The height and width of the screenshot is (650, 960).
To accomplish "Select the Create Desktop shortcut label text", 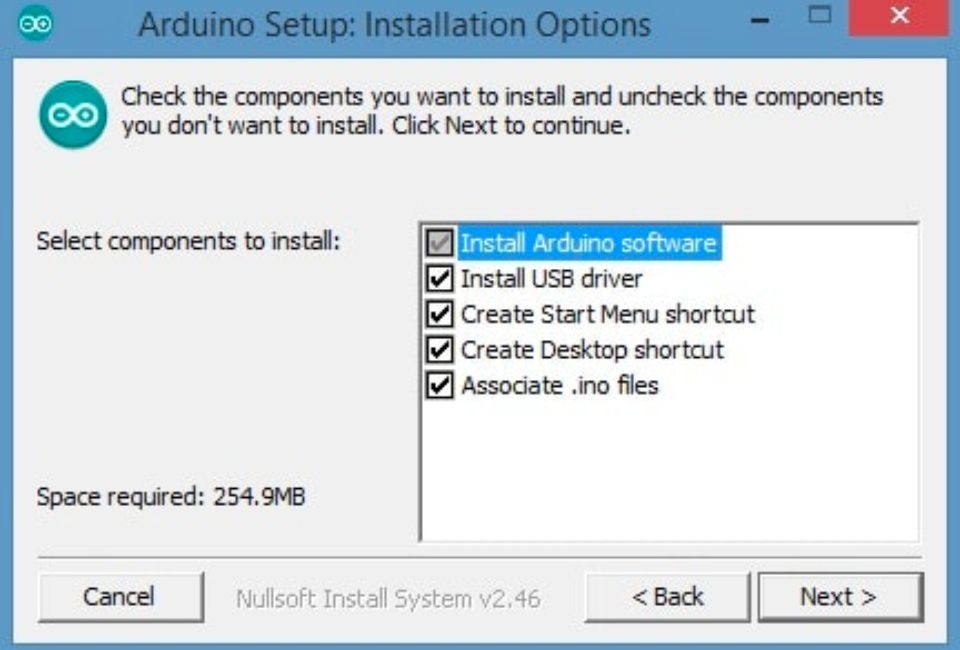I will [x=592, y=350].
